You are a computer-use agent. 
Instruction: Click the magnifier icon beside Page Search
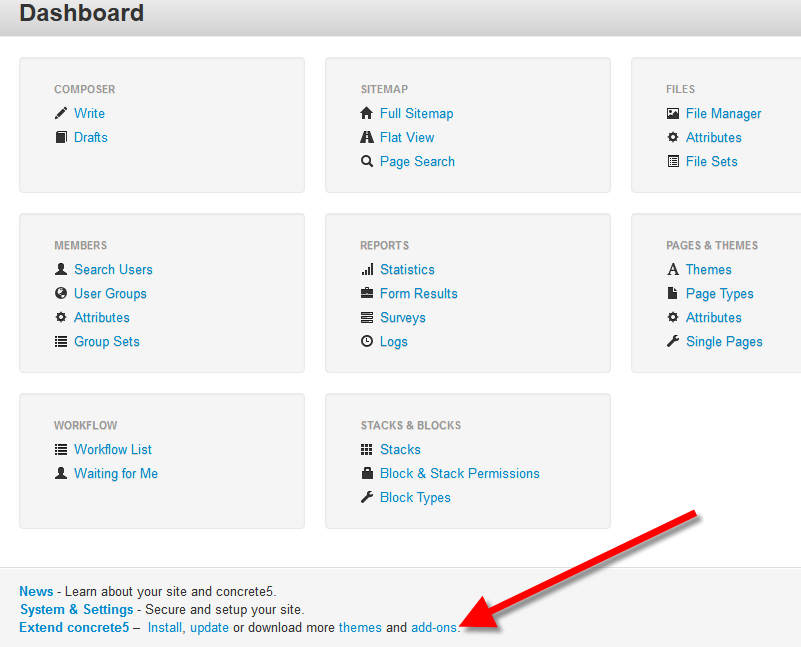367,162
